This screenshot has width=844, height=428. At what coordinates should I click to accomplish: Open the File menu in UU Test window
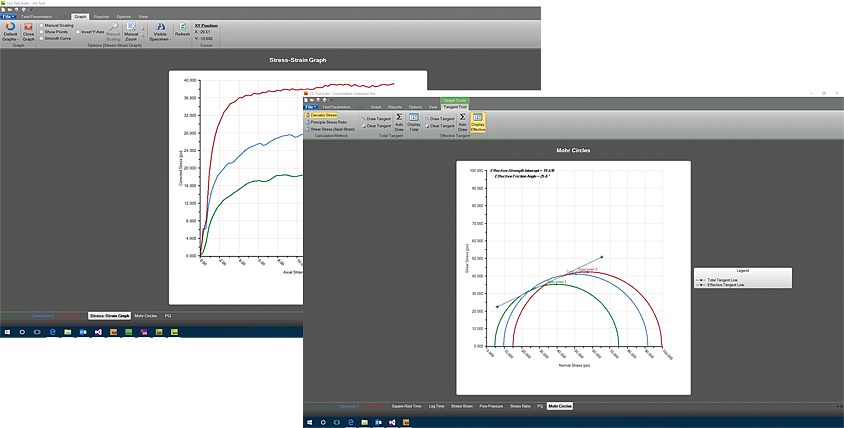pyautogui.click(x=8, y=16)
